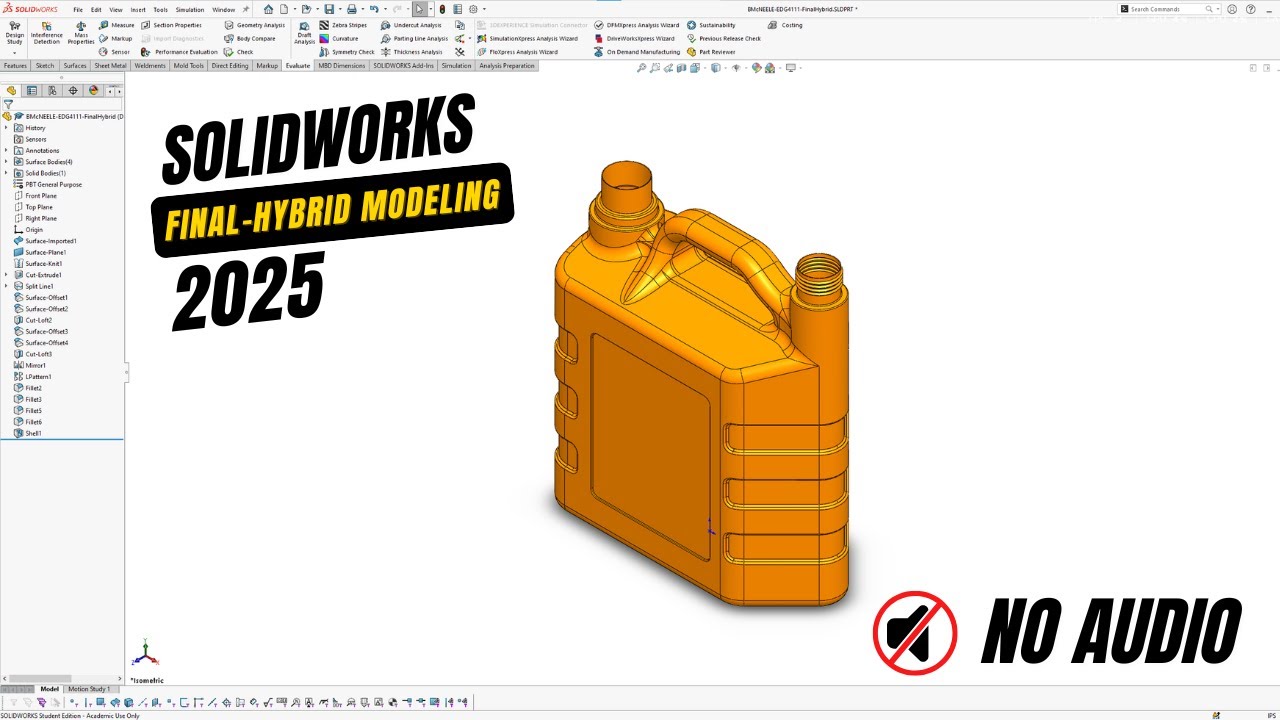Screen dimensions: 1280x720
Task: Launch DFMXpress Analysis Wizard
Action: coord(637,25)
